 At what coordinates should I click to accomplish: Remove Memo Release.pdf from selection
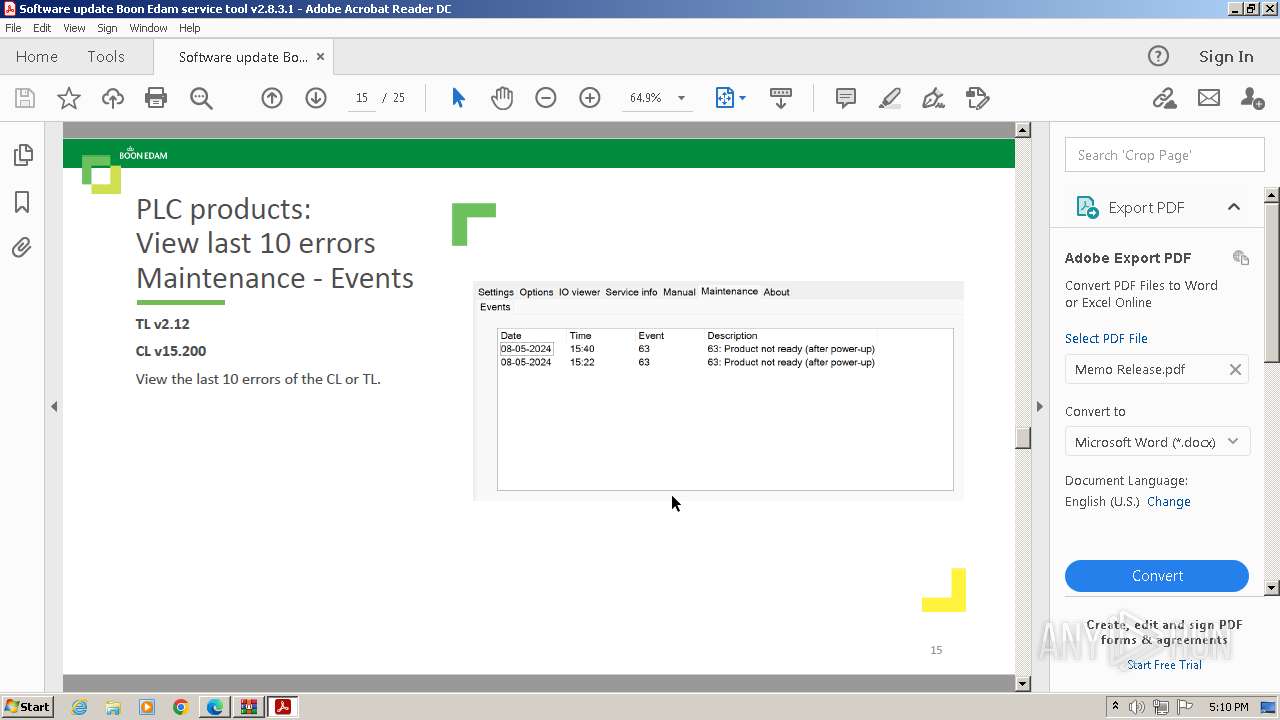1235,369
